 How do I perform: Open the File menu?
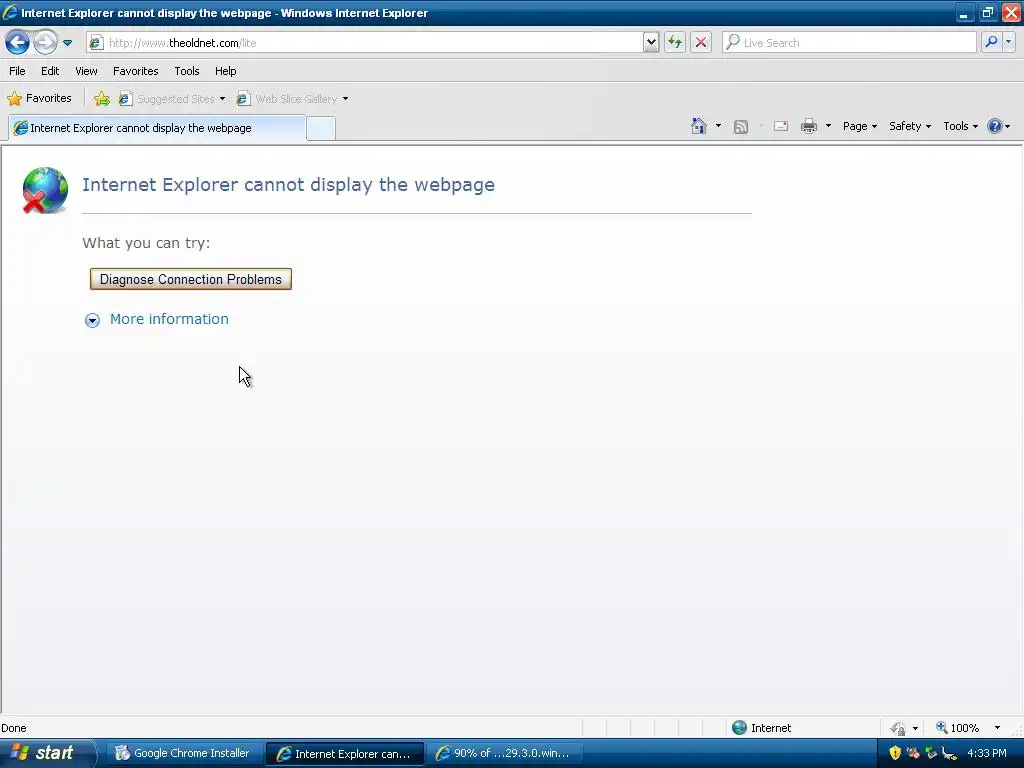[x=18, y=71]
